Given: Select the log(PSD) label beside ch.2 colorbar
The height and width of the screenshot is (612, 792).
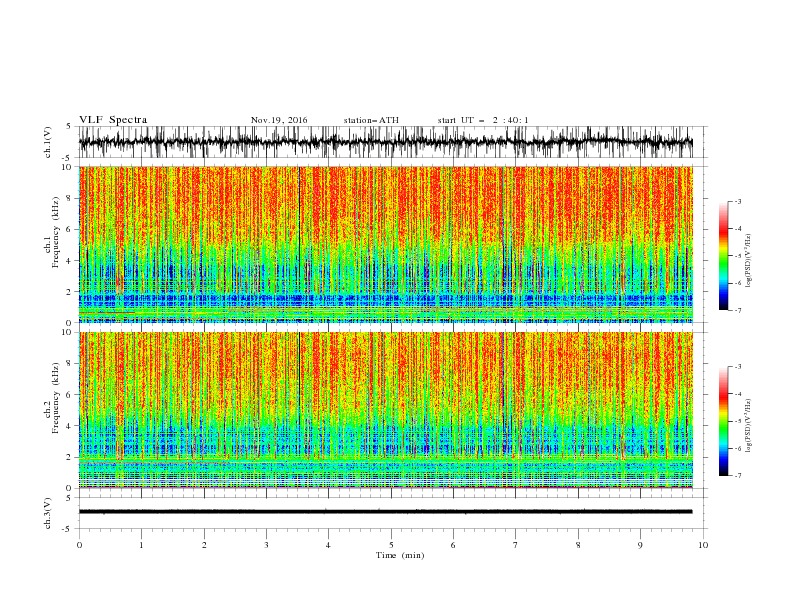Looking at the screenshot, I should (748, 426).
